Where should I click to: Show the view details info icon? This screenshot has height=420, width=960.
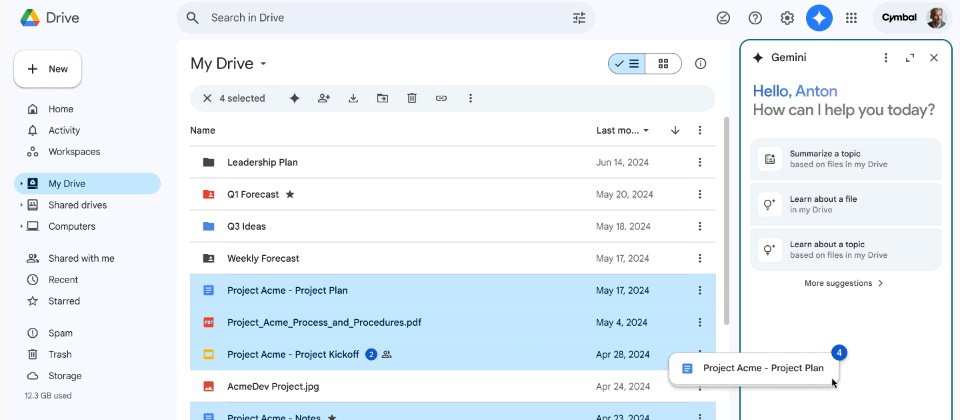coord(700,64)
